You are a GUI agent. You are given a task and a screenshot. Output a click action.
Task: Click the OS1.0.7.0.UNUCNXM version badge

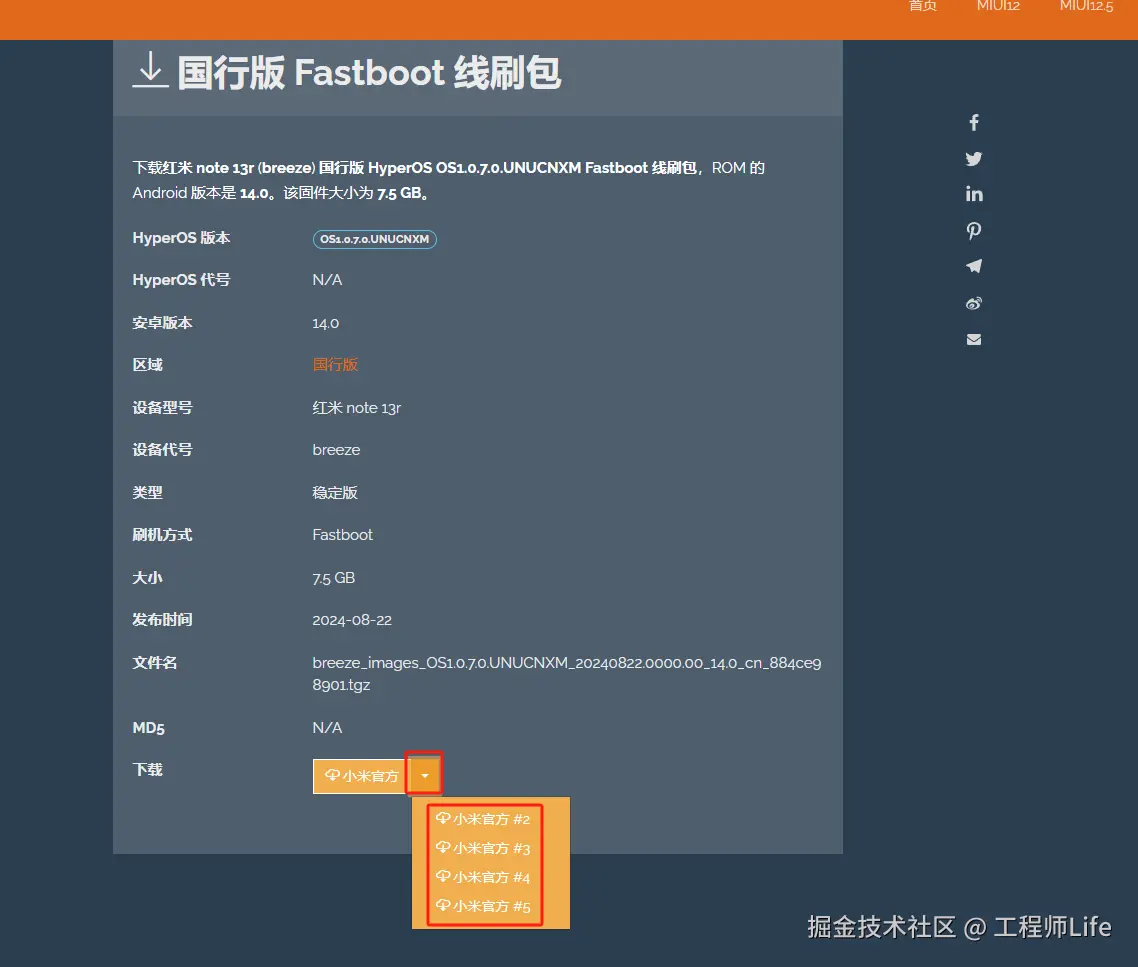coord(374,239)
